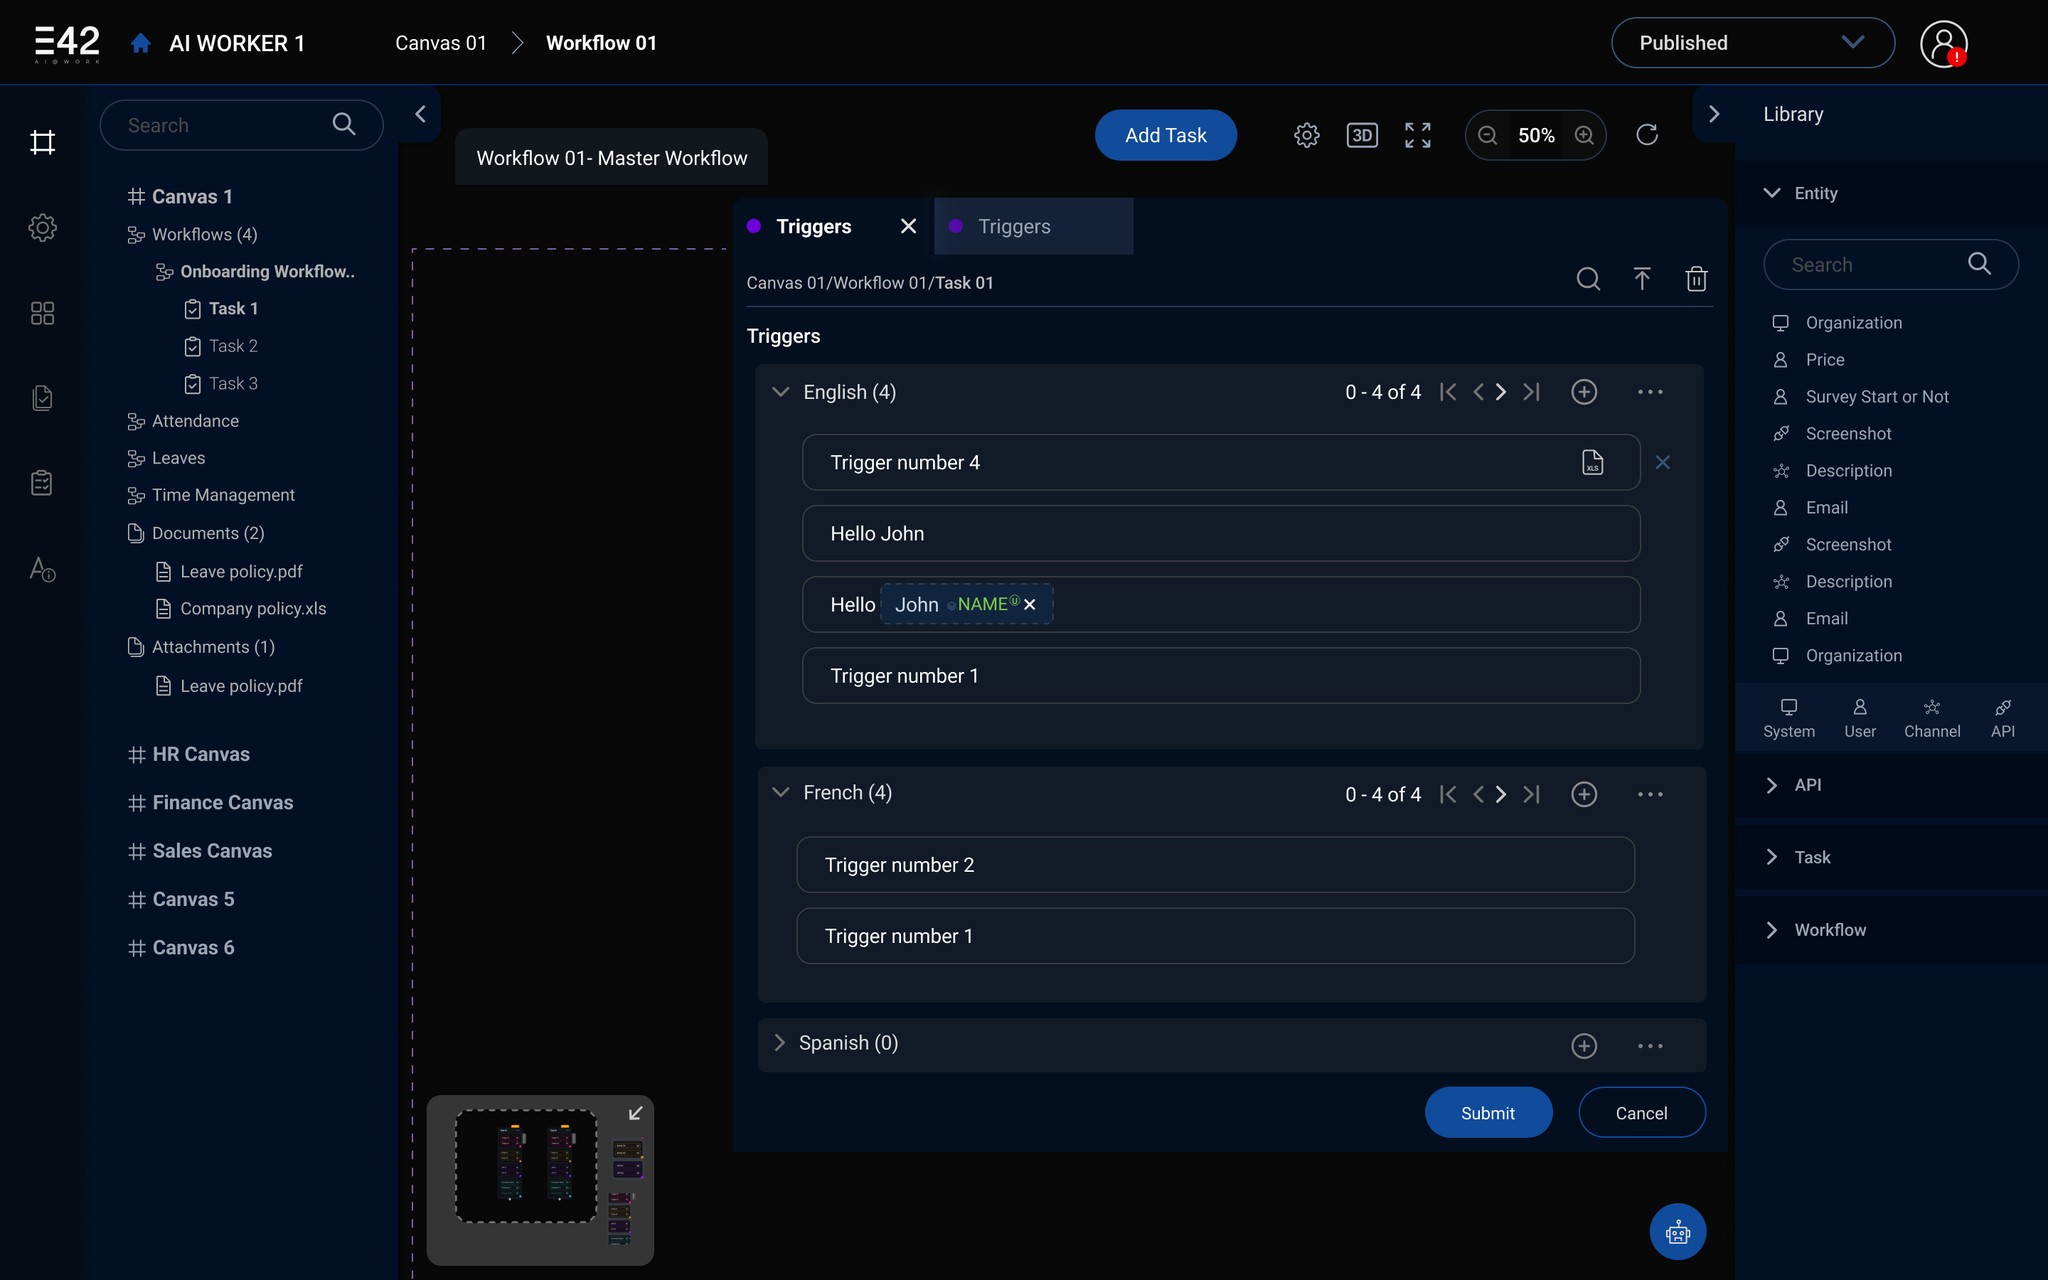This screenshot has width=2048, height=1280.
Task: Remove the NAME entity tag from John
Action: click(x=1030, y=605)
